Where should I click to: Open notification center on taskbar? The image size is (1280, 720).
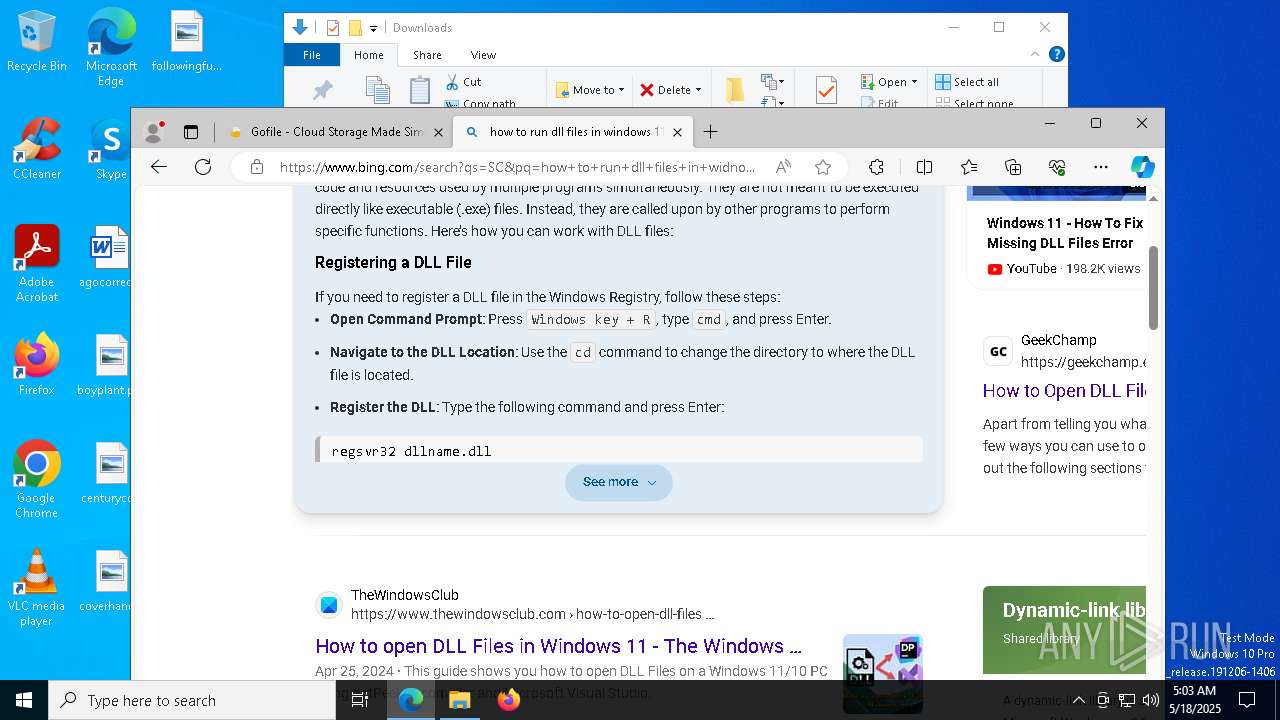[1247, 700]
